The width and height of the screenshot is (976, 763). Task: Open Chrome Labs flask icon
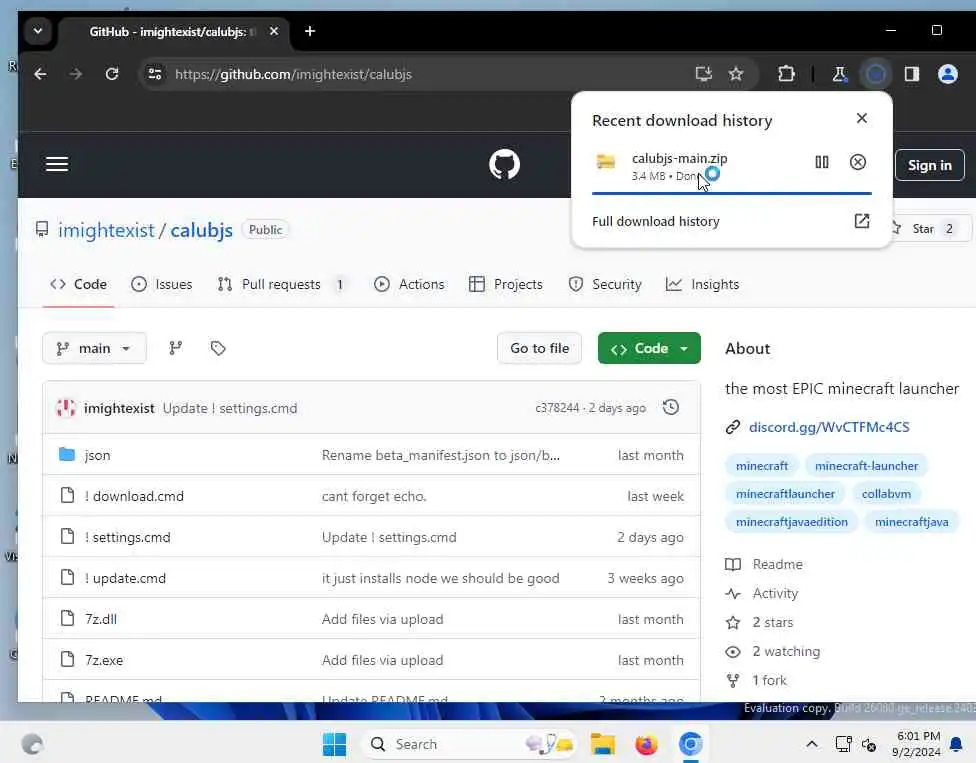click(x=840, y=74)
